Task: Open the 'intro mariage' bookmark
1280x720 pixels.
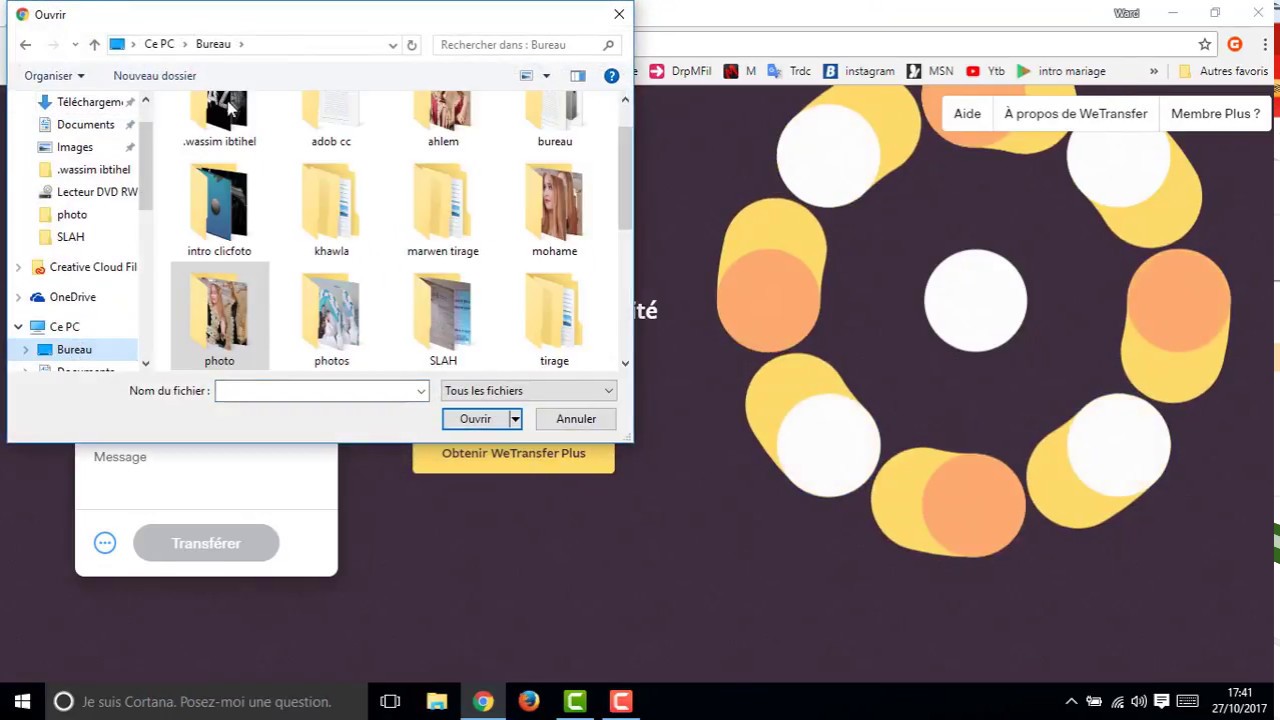Action: point(1061,71)
